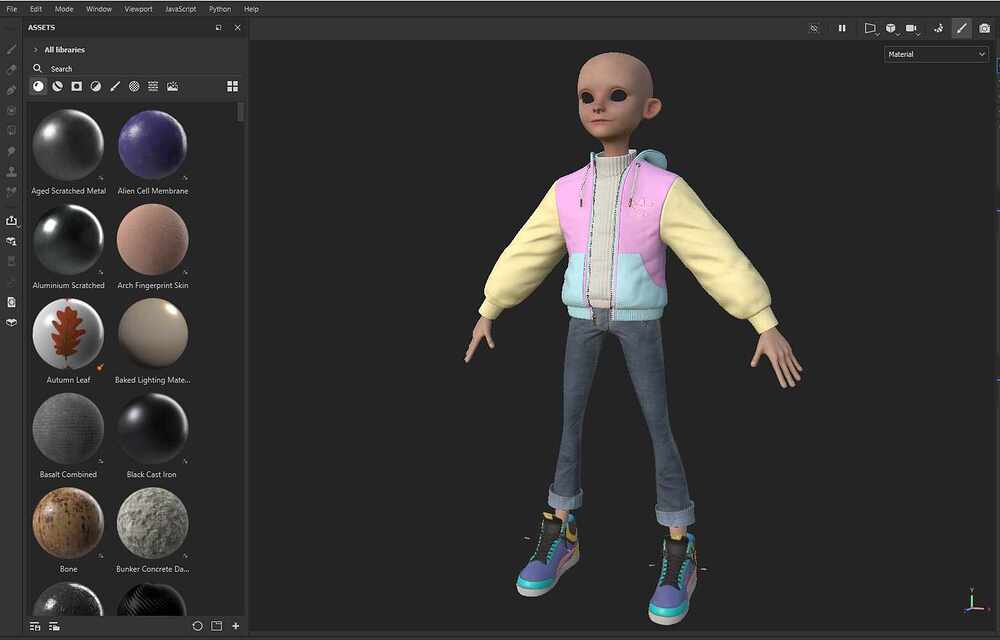The image size is (1000, 640).
Task: Open the Send to export icon in left toolbar
Action: 11,221
